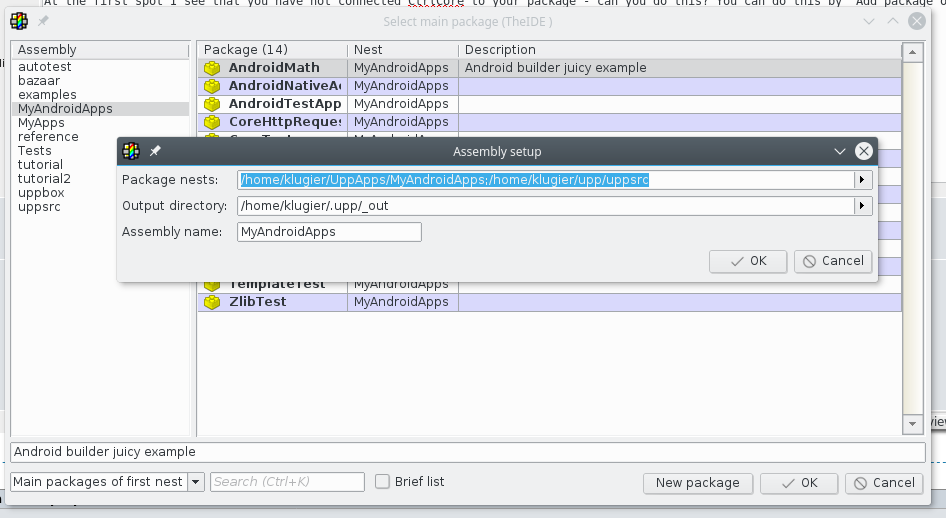Open the Package nests browse arrow
This screenshot has width=946, height=518.
(861, 180)
